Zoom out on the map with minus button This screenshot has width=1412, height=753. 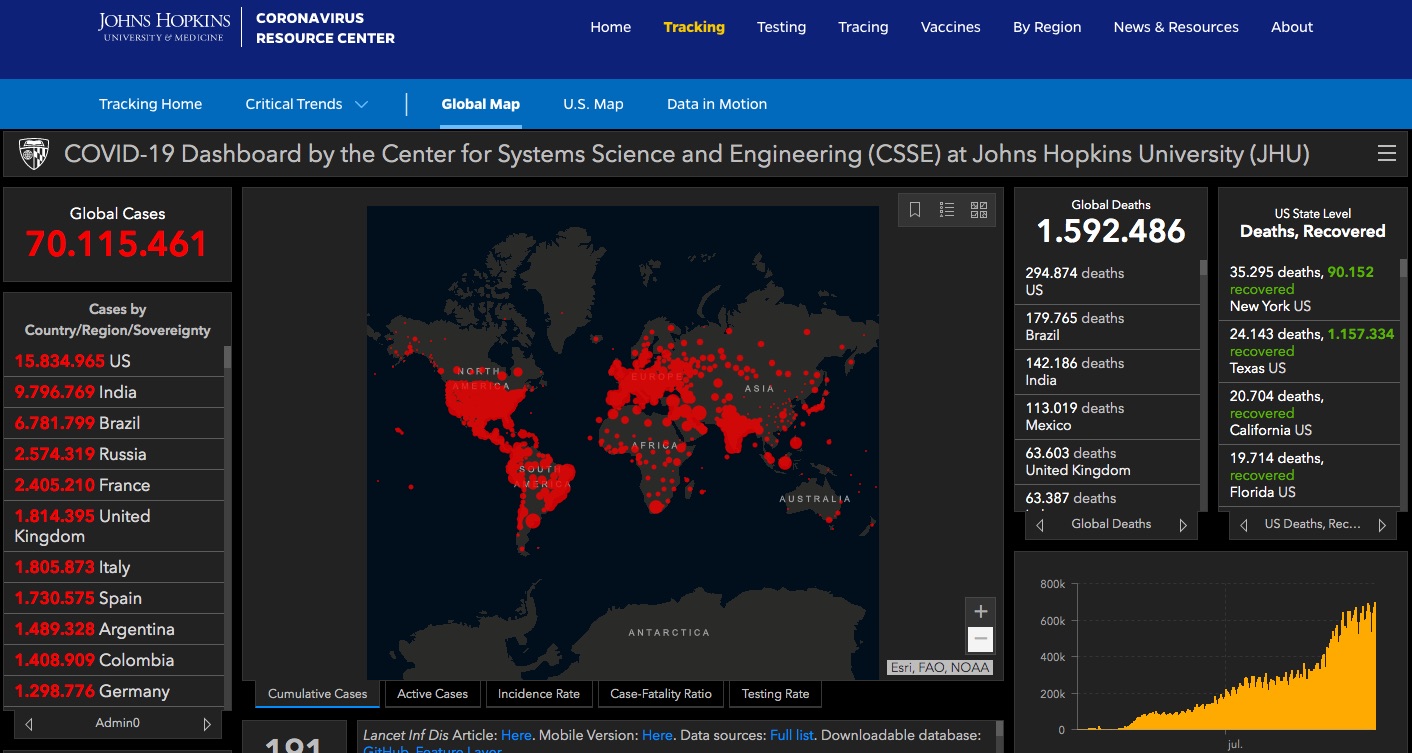pos(980,639)
